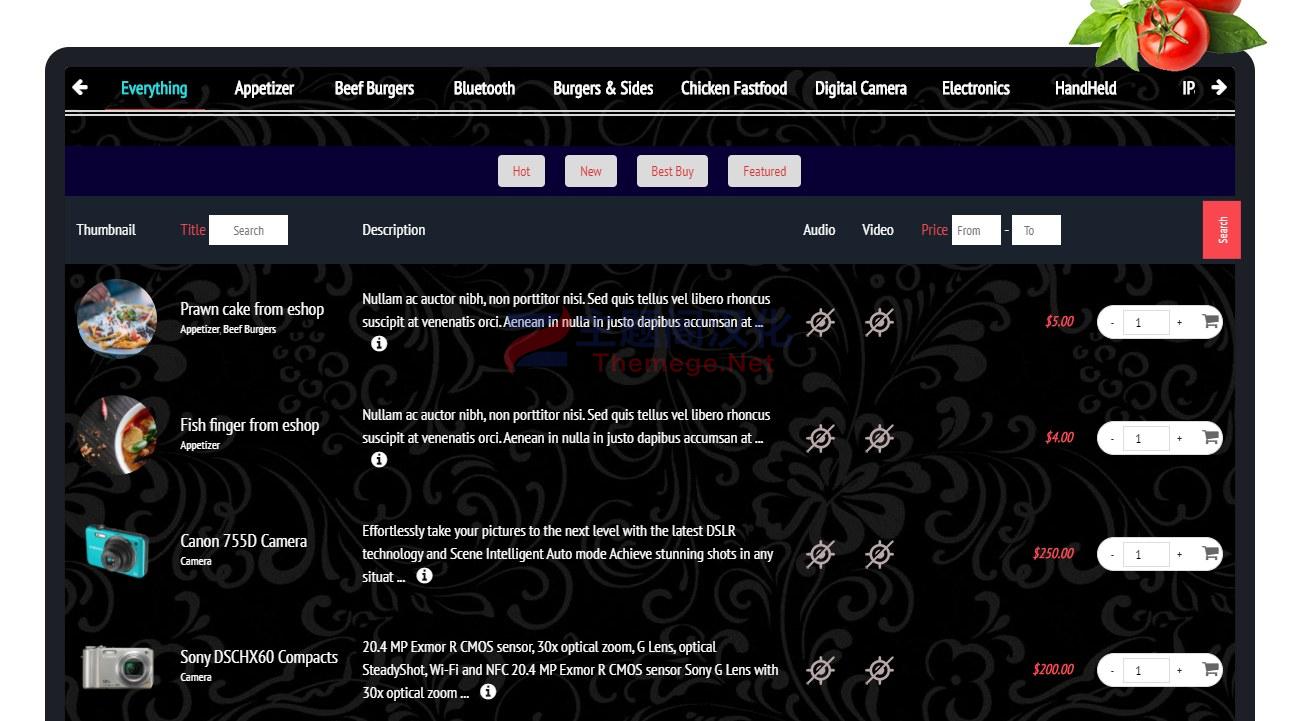Click the right arrow to scroll categories forward

pyautogui.click(x=1219, y=88)
